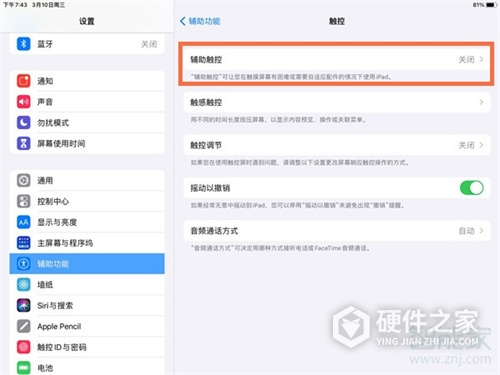Viewport: 500px width, 375px height.
Task: Open 通用 settings row
Action: point(87,180)
